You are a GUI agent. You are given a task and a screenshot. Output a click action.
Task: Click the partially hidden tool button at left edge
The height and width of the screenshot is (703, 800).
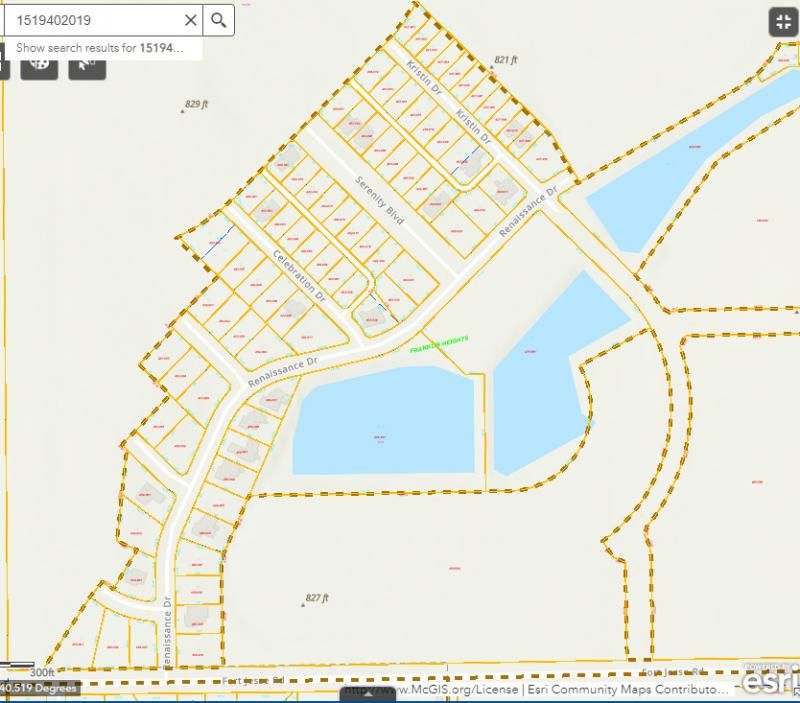tap(4, 63)
